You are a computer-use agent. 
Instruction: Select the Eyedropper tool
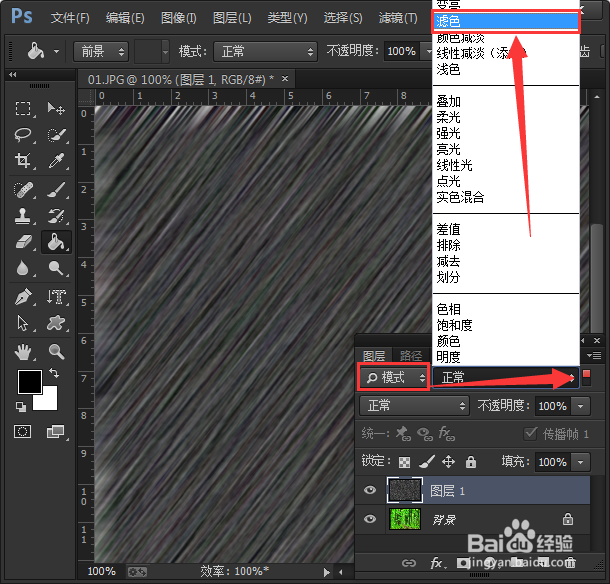(56, 160)
